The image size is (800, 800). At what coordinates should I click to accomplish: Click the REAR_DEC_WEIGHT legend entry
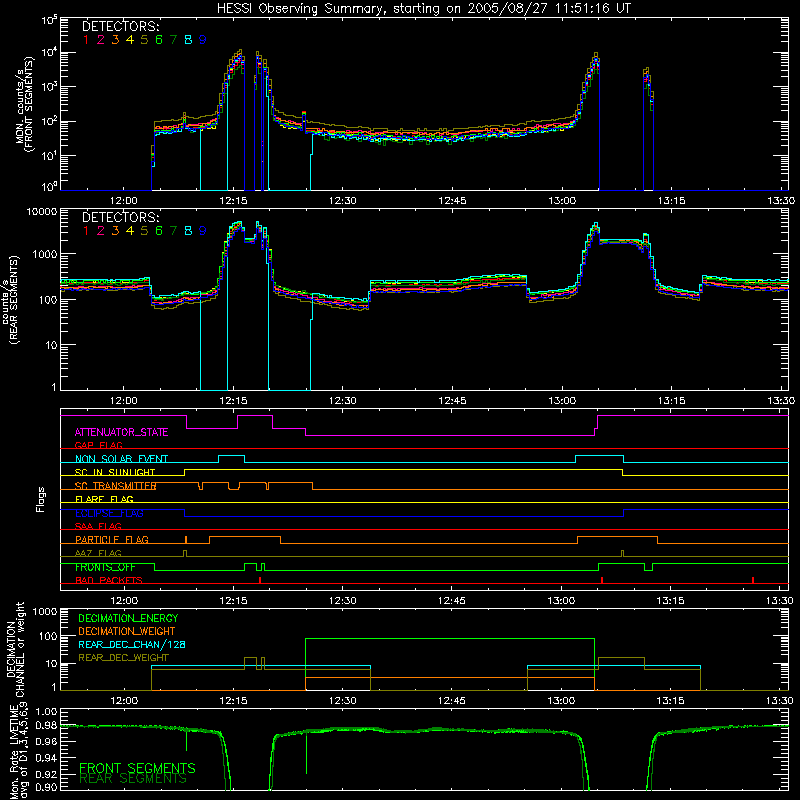tap(123, 658)
